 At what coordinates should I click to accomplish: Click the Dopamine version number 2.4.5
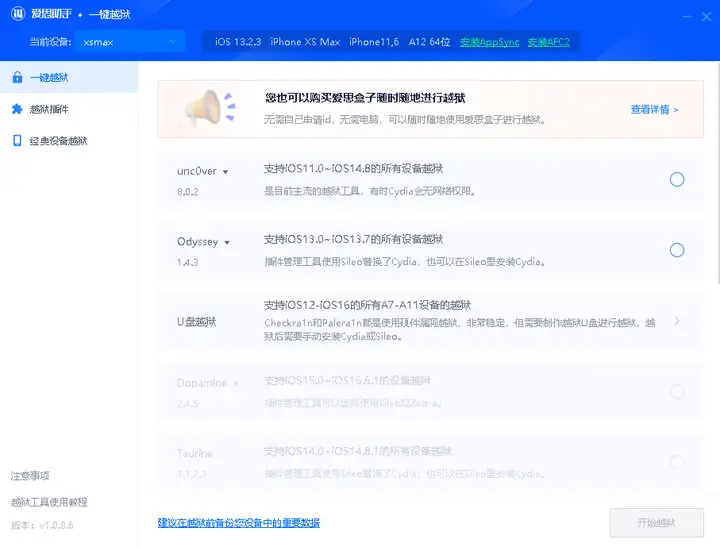coord(188,404)
